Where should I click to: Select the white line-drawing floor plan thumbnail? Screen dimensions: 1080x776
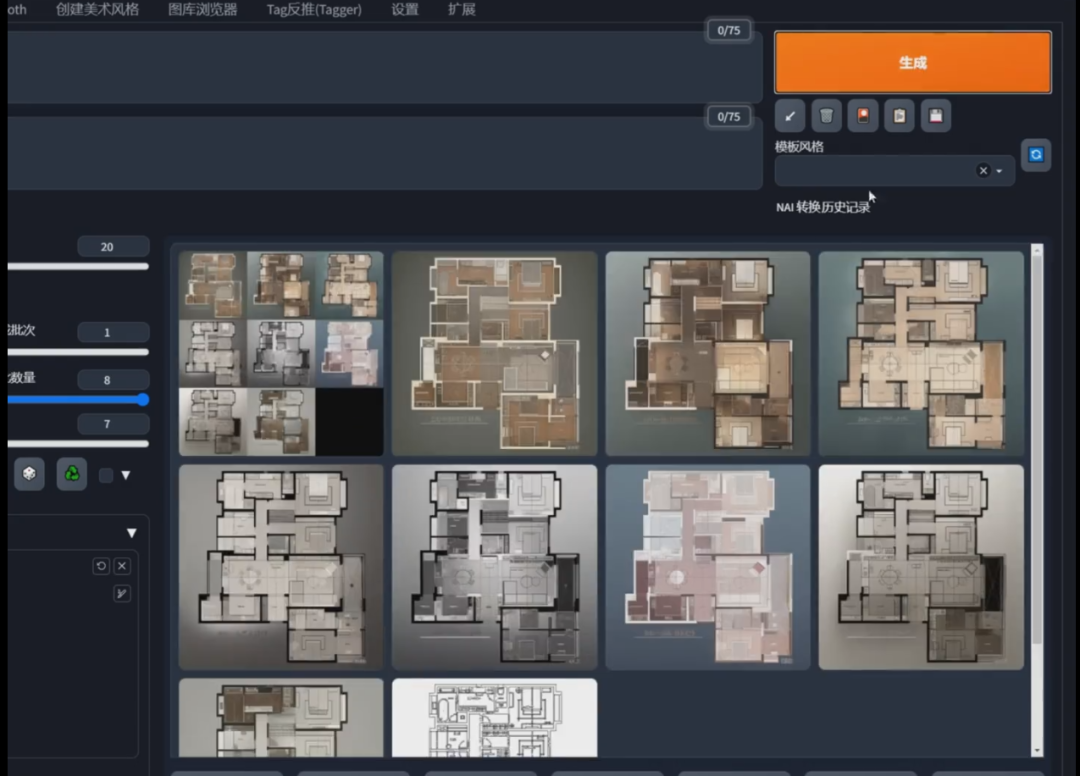click(494, 717)
